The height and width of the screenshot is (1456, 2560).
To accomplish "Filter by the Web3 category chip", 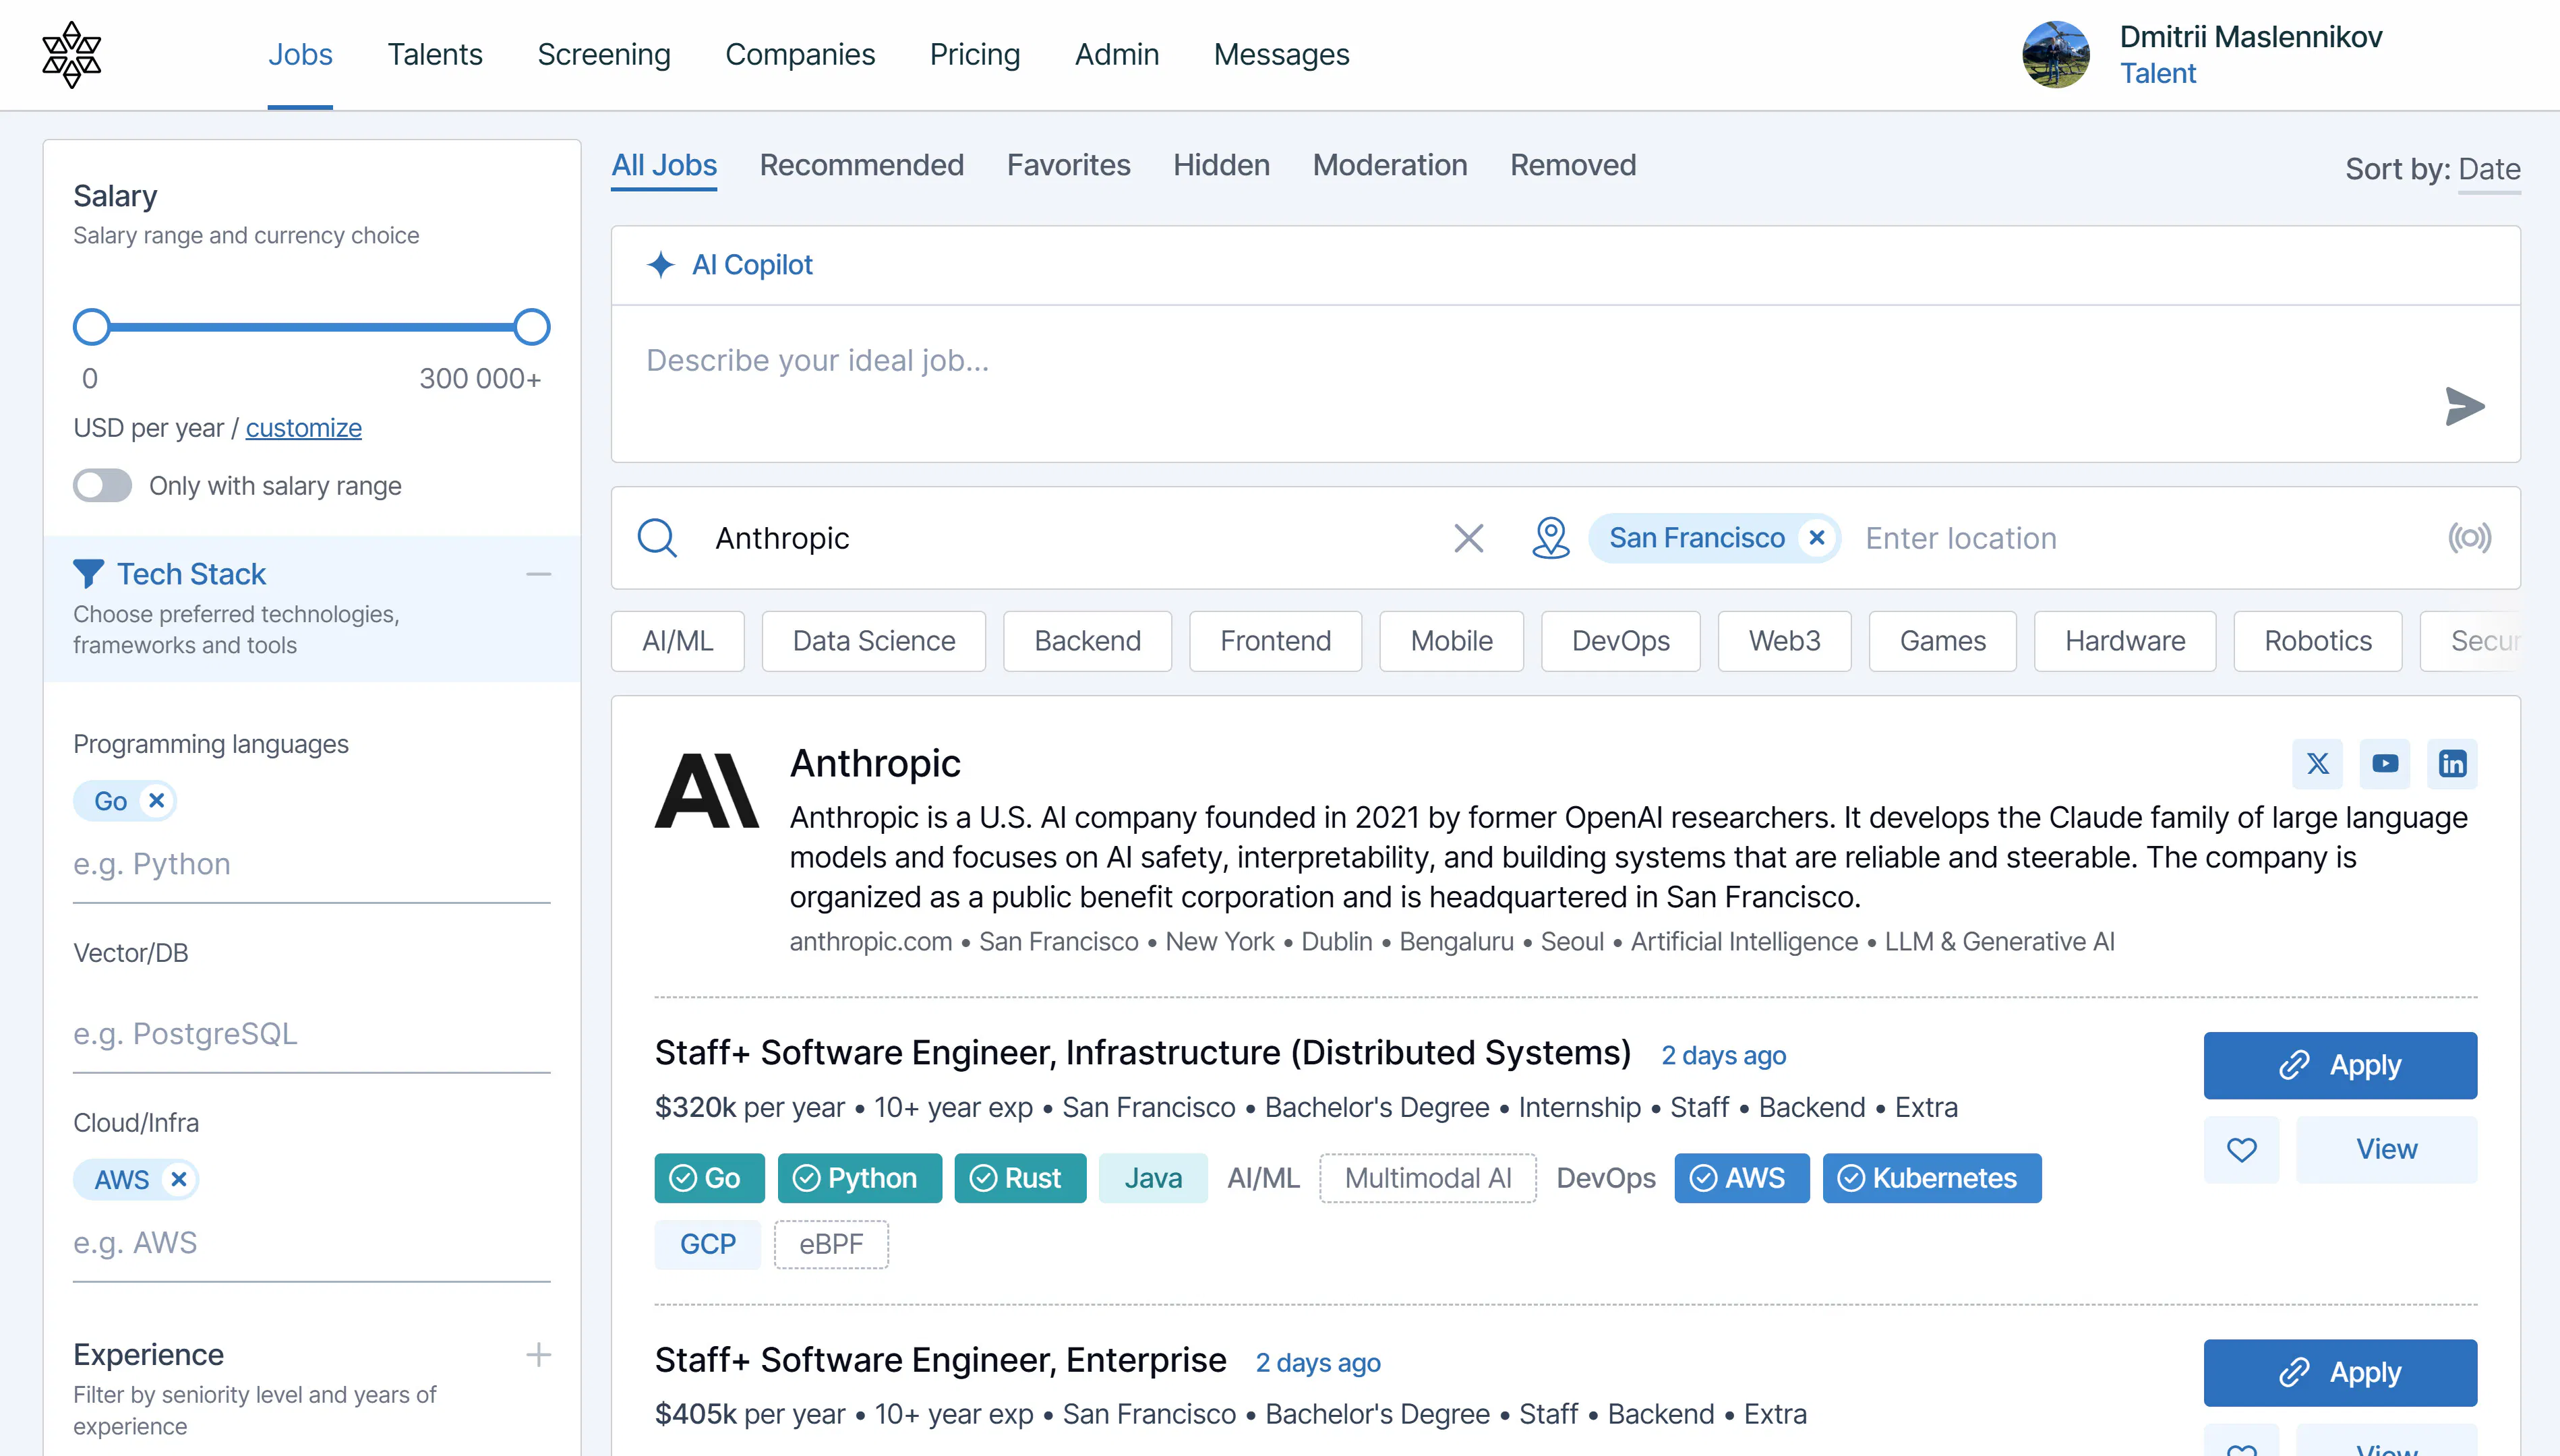I will click(1784, 641).
